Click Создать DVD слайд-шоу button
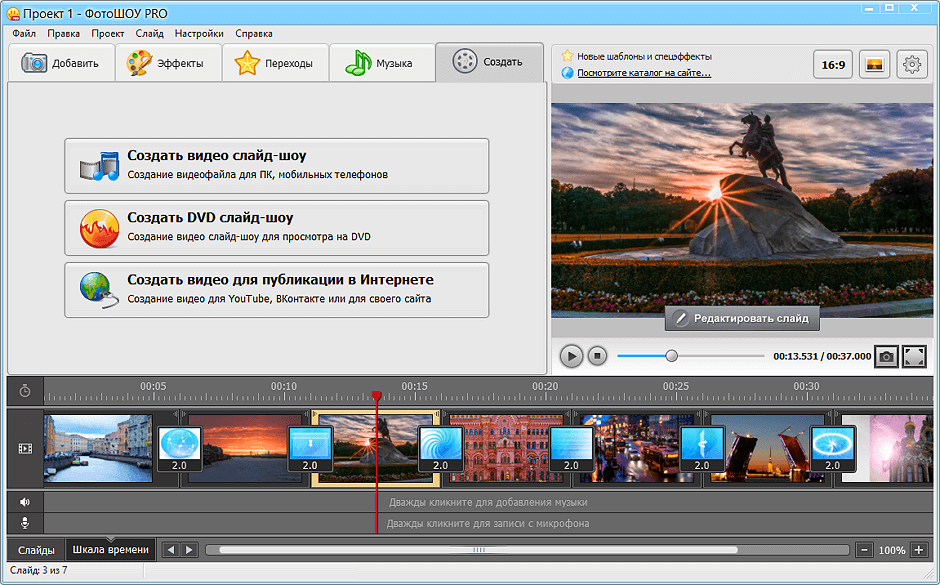 tap(277, 227)
